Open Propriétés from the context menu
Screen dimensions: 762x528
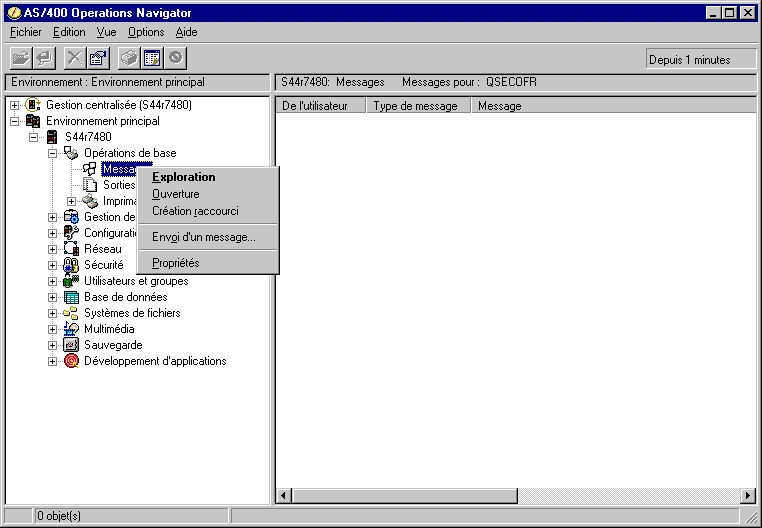click(208, 263)
